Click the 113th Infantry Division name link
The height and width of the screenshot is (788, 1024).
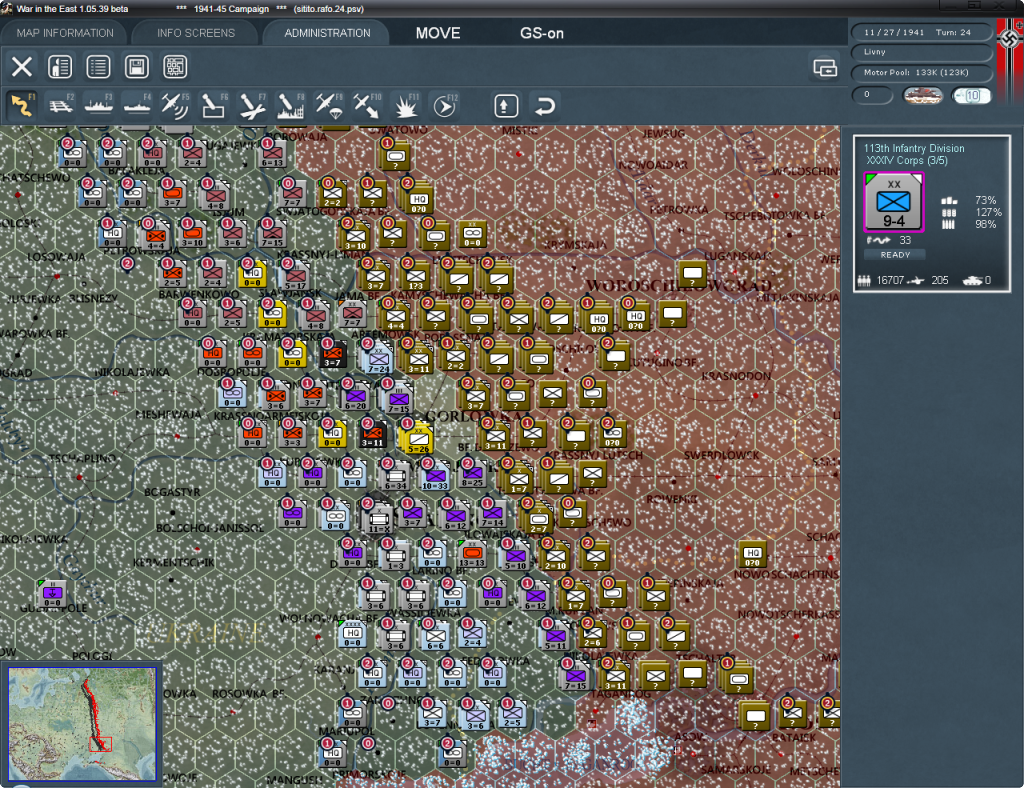pyautogui.click(x=914, y=148)
